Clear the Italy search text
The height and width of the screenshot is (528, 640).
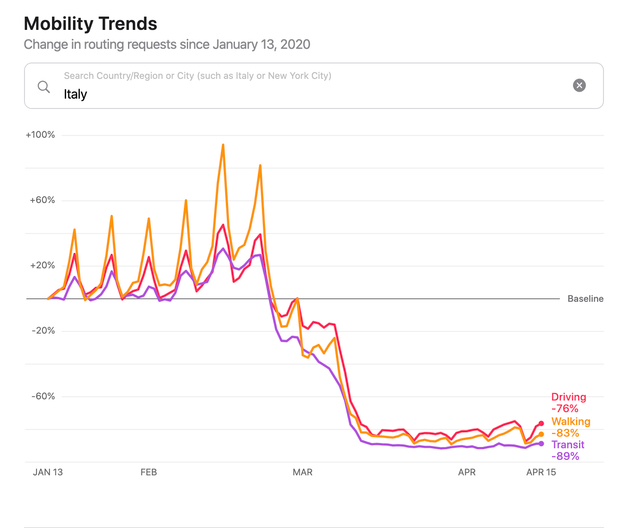pyautogui.click(x=579, y=86)
